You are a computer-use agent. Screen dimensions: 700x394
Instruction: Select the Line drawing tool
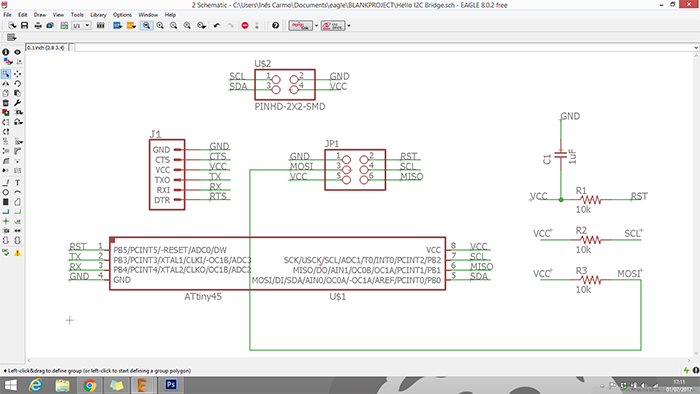[x=6, y=182]
